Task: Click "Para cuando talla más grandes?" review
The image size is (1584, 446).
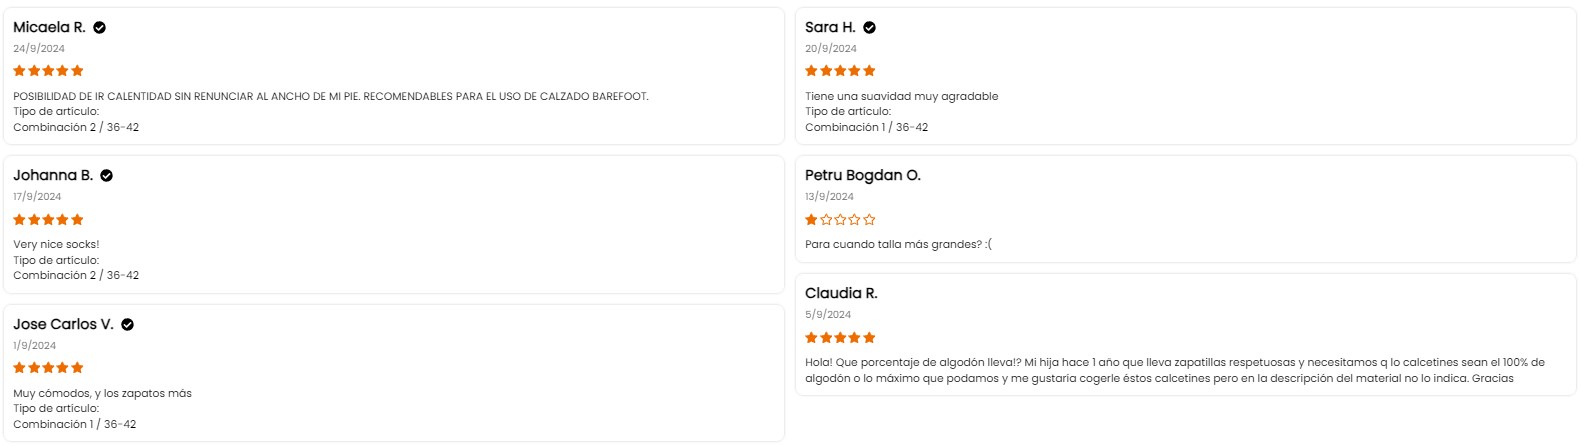Action: [898, 244]
